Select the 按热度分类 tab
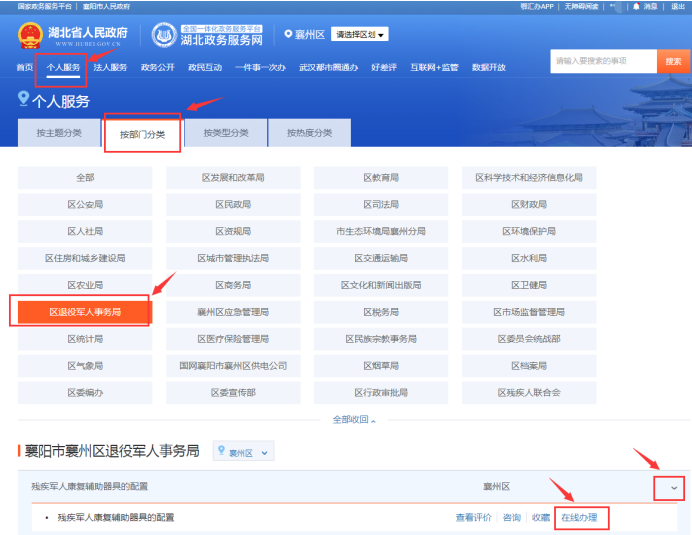 tap(309, 133)
